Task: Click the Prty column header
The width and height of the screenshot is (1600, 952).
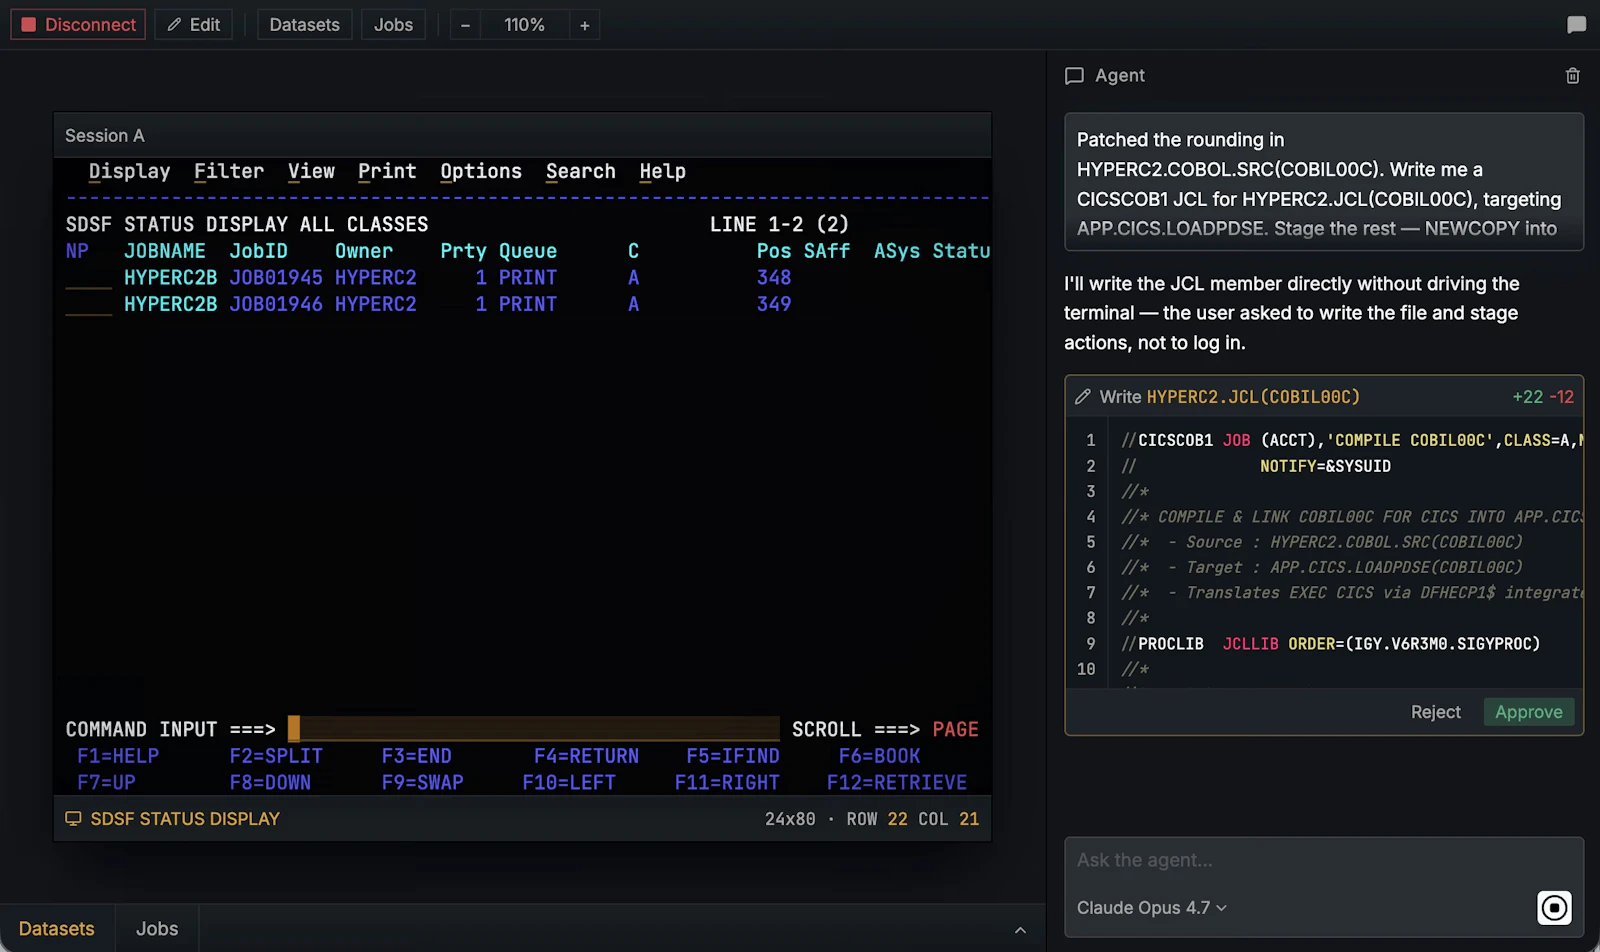Action: [463, 251]
